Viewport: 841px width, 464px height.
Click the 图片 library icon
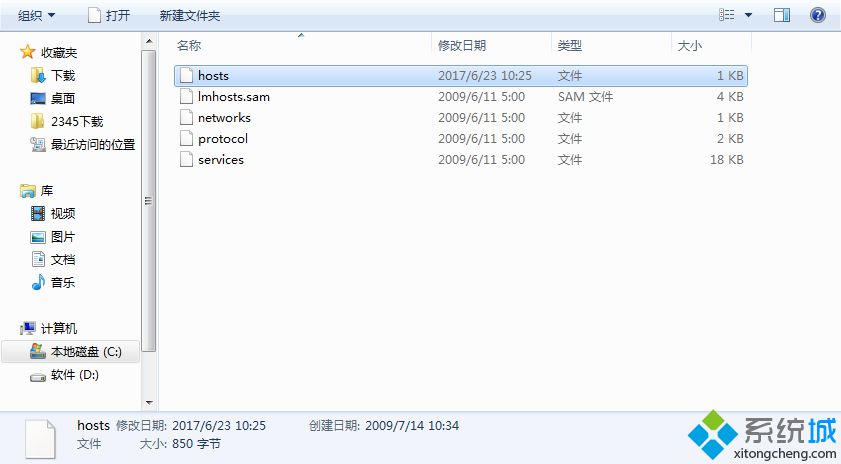[x=38, y=237]
